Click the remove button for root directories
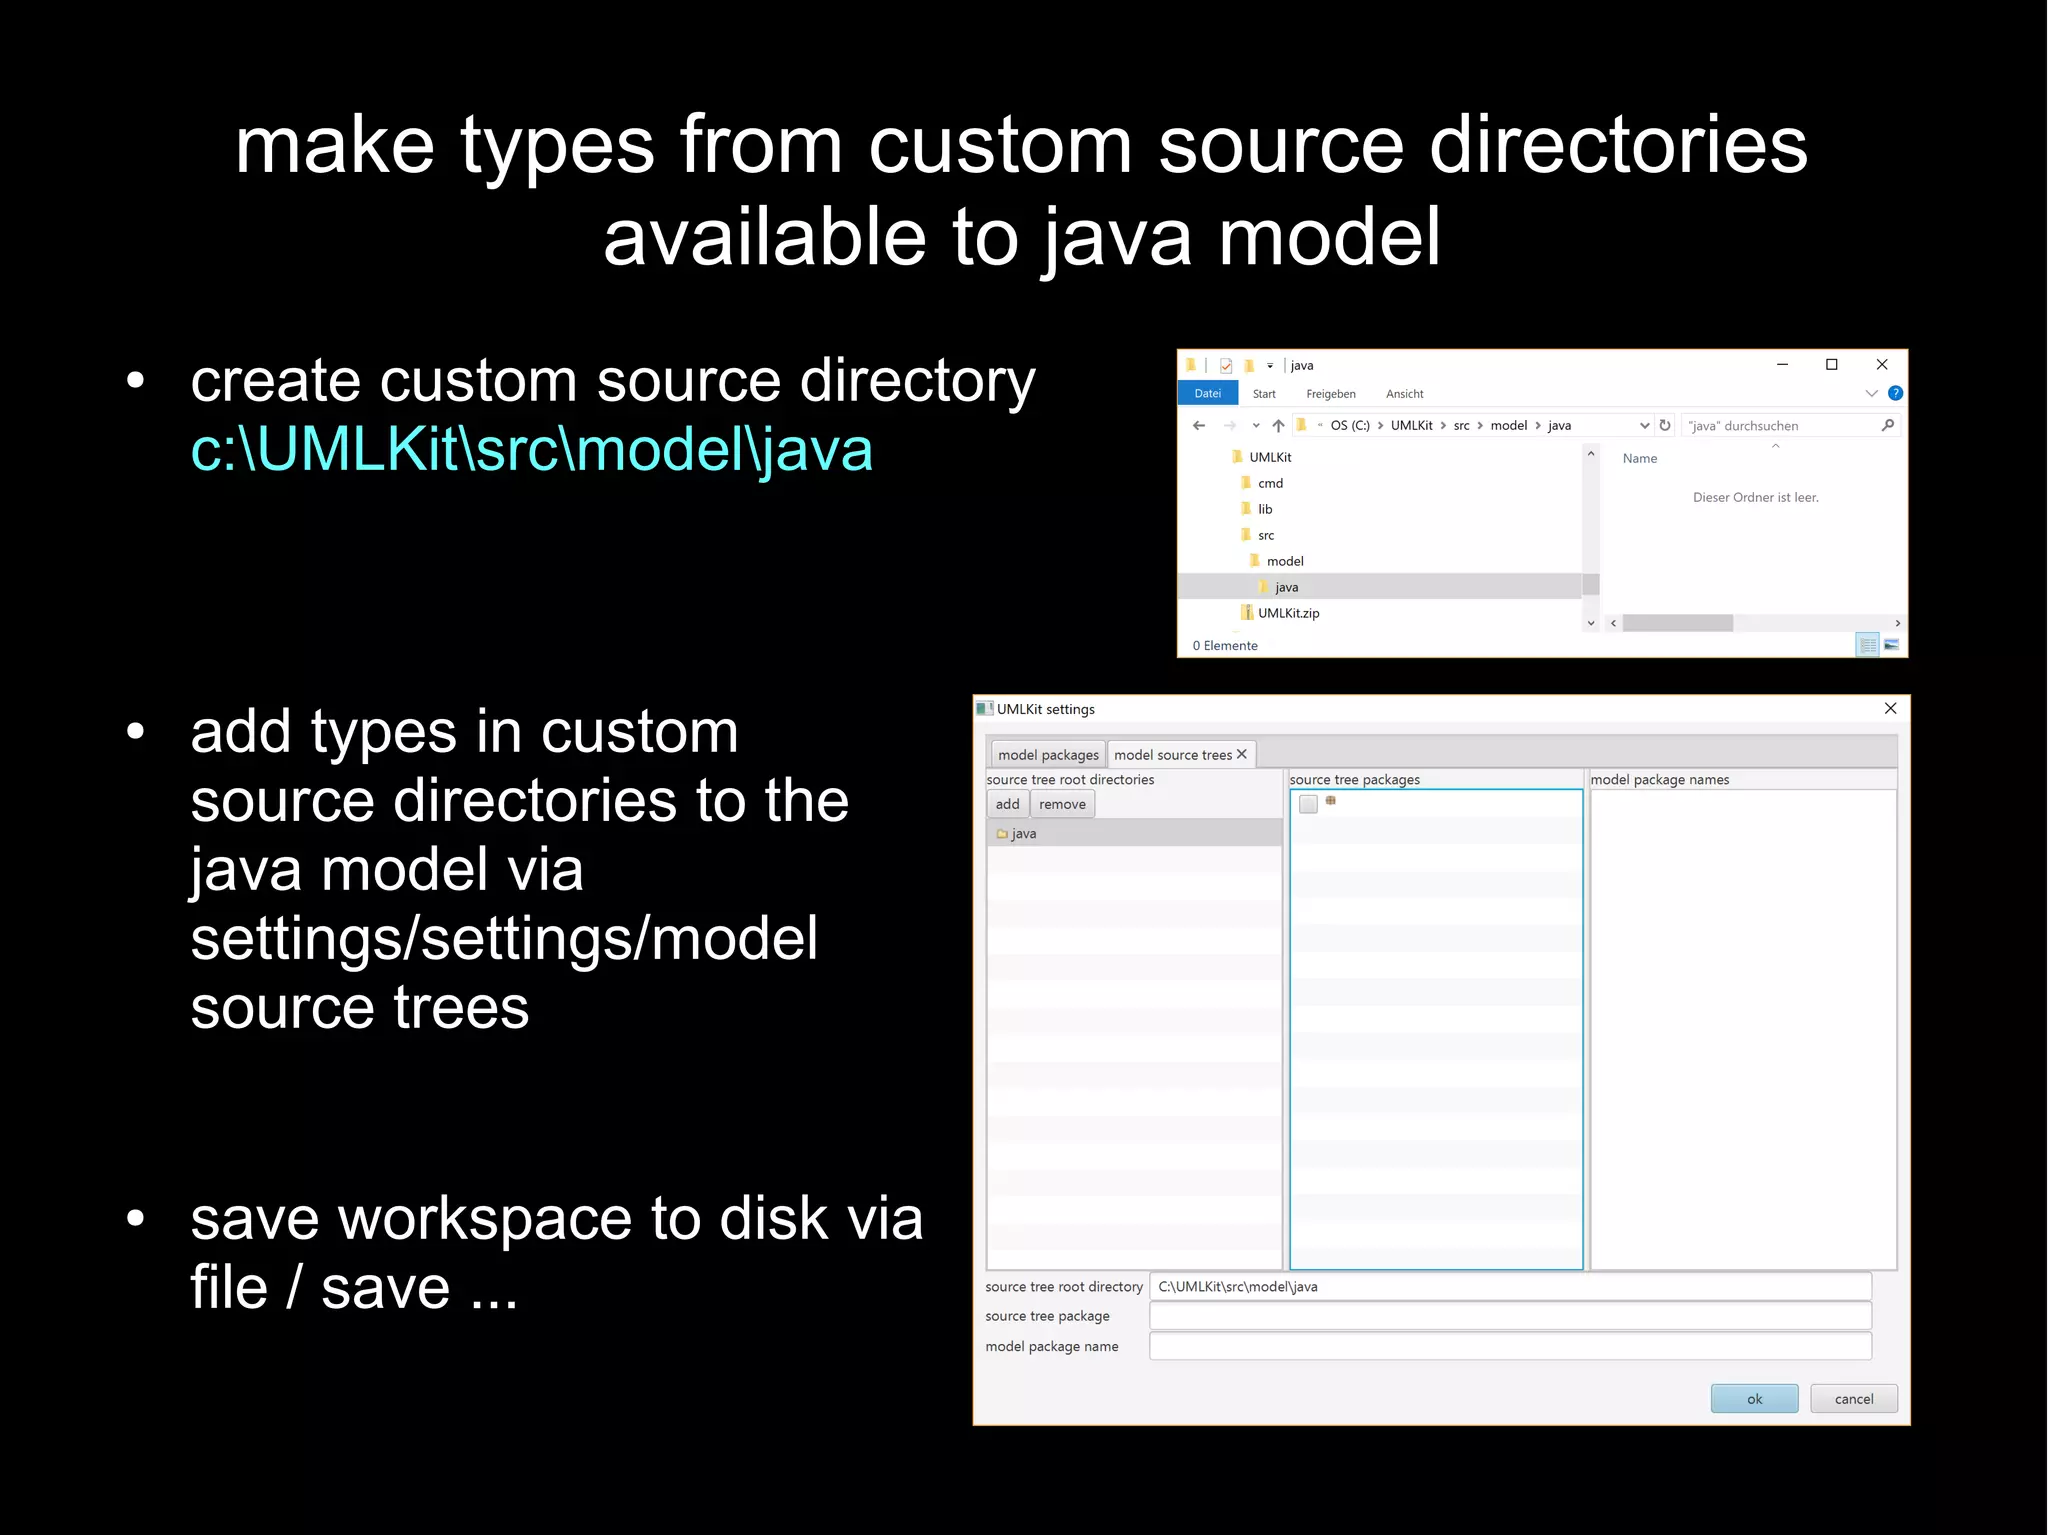This screenshot has height=1535, width=2048. click(1062, 803)
